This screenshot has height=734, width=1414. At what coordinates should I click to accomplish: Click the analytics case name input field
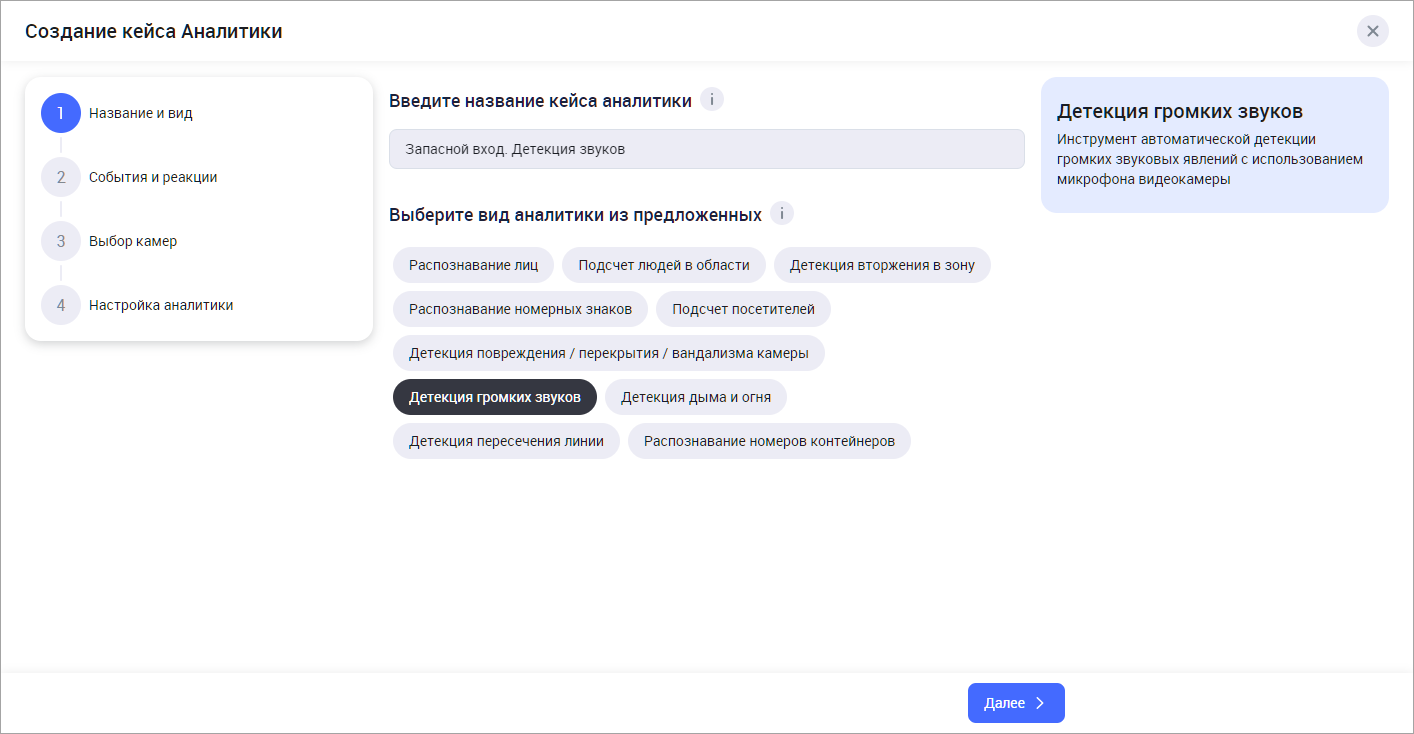tap(706, 149)
